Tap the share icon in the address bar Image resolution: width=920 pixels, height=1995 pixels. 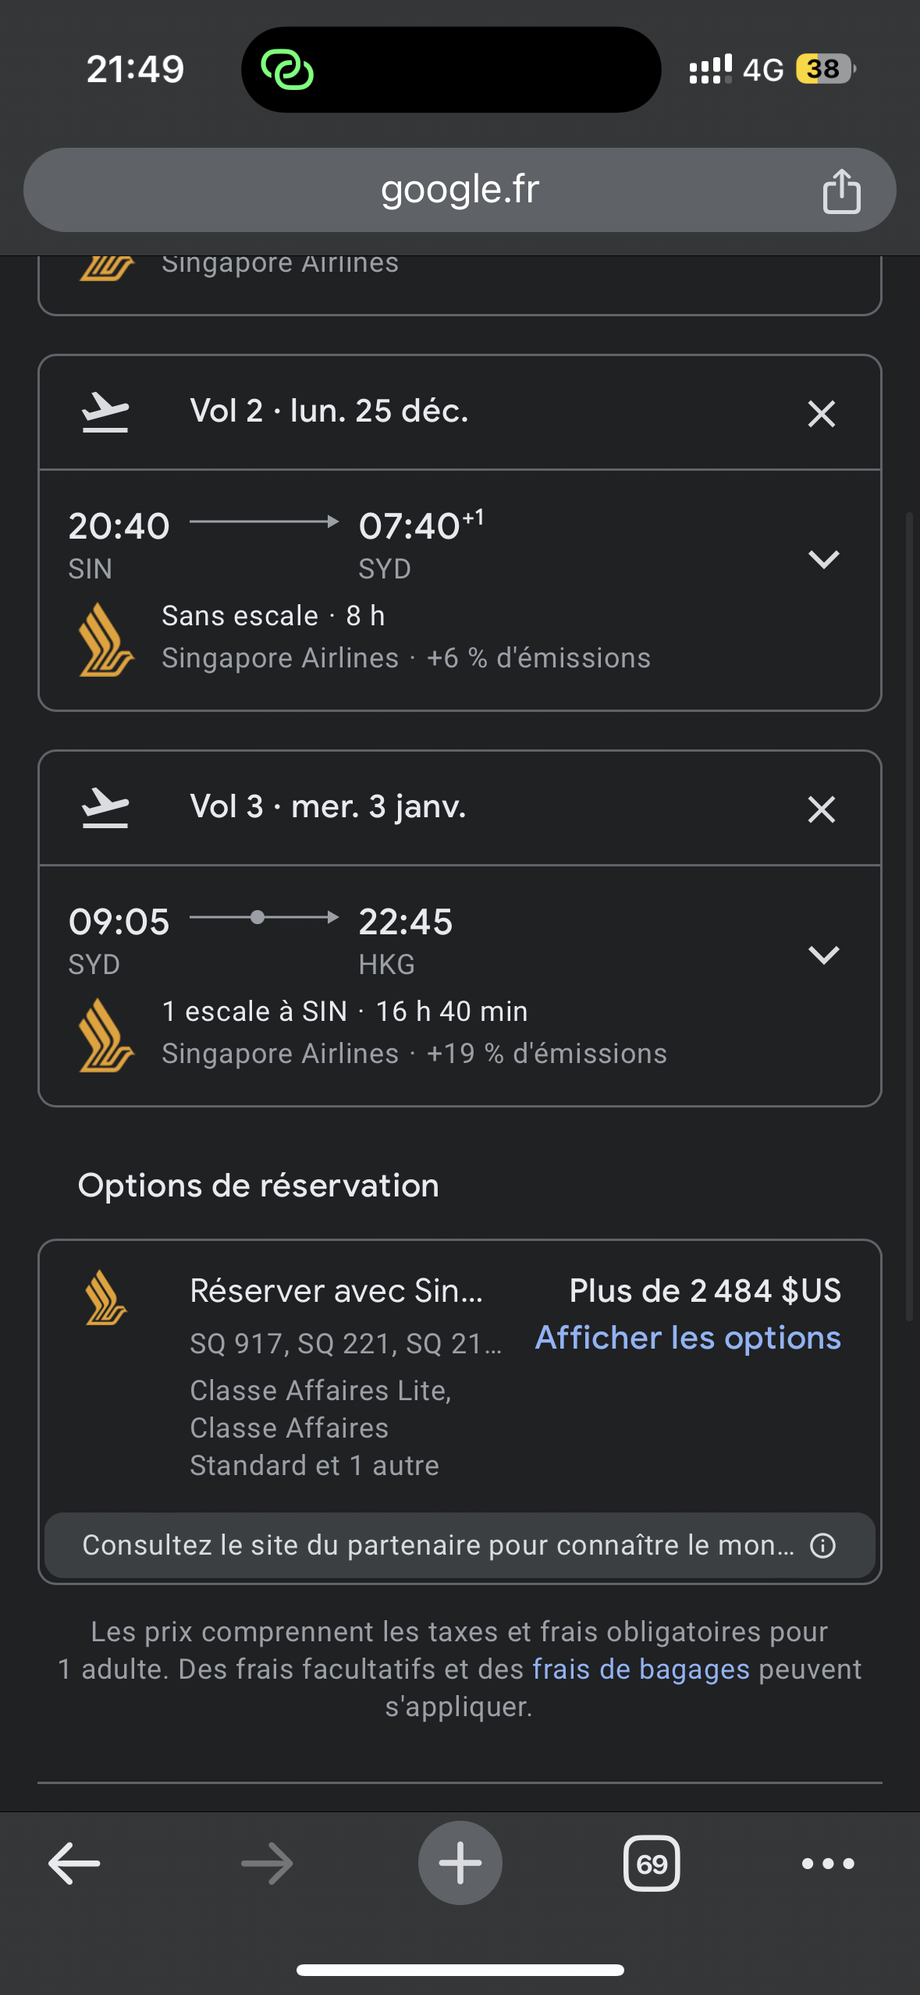point(841,191)
